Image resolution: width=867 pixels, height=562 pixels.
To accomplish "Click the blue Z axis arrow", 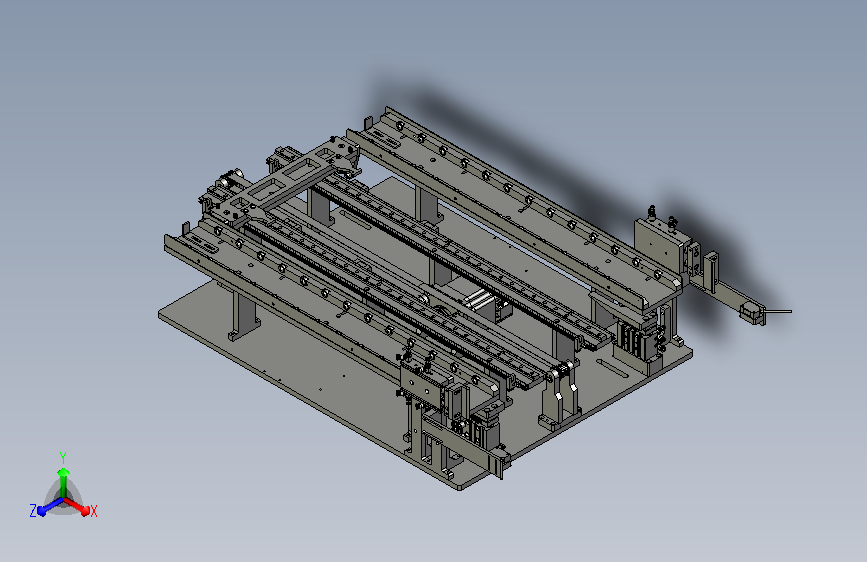I will tap(51, 507).
